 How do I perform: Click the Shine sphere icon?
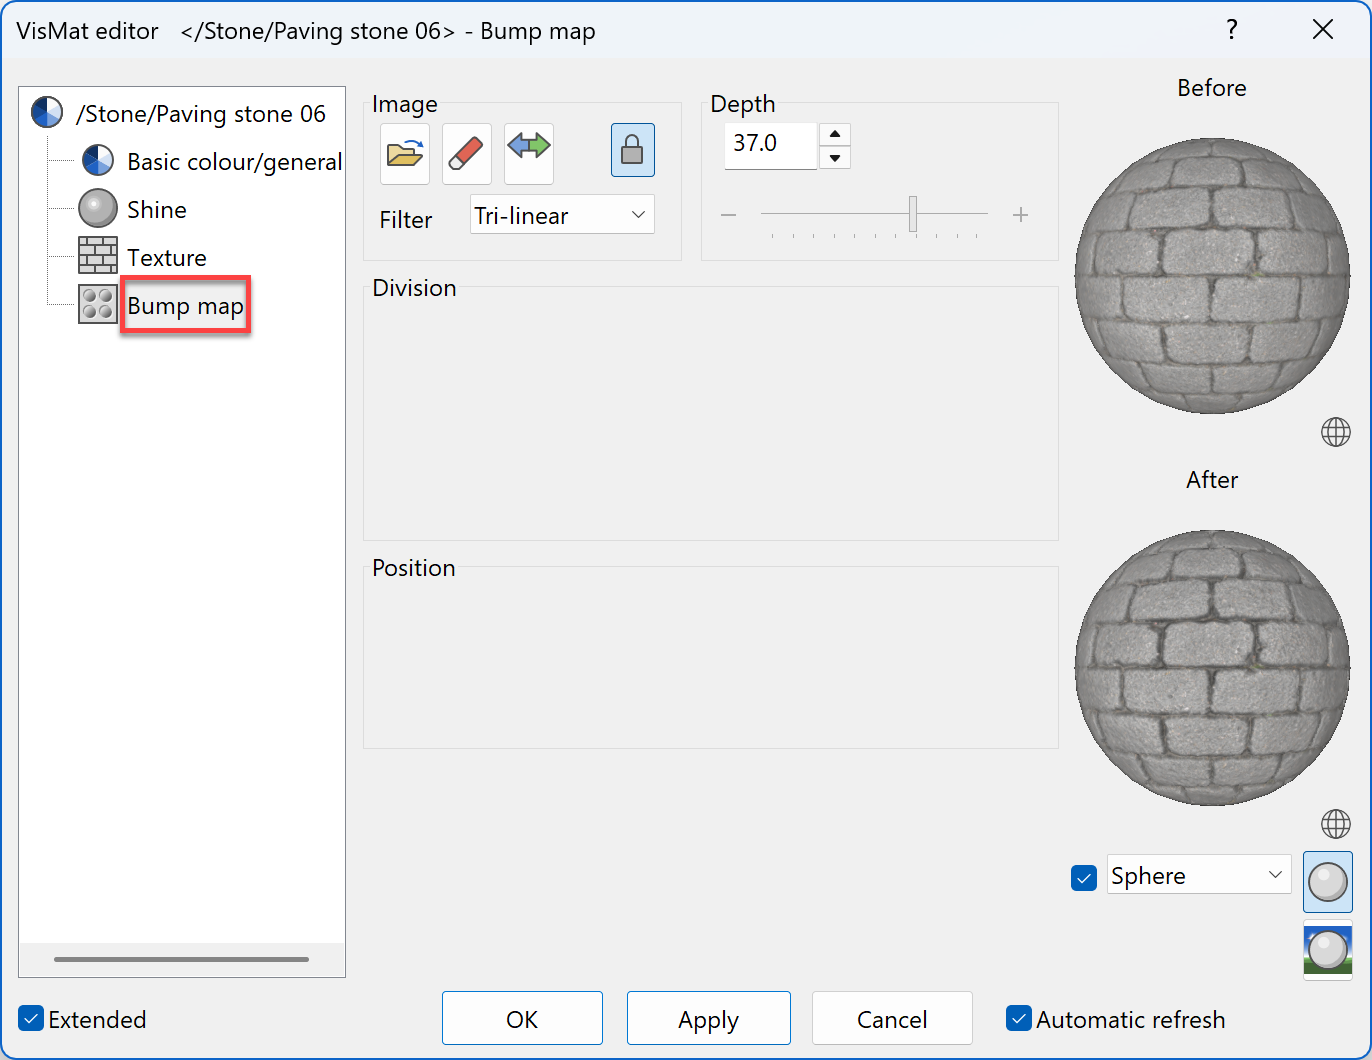tap(97, 208)
